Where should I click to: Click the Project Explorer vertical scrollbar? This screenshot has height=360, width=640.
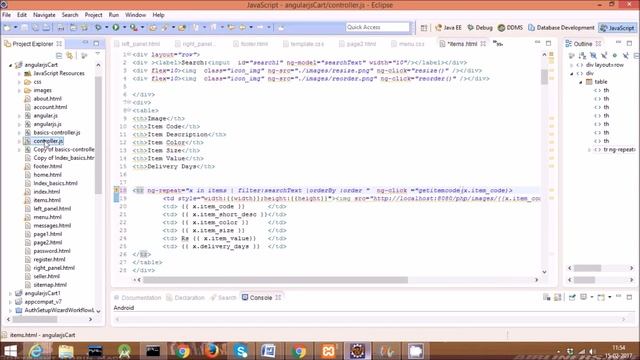(x=98, y=135)
